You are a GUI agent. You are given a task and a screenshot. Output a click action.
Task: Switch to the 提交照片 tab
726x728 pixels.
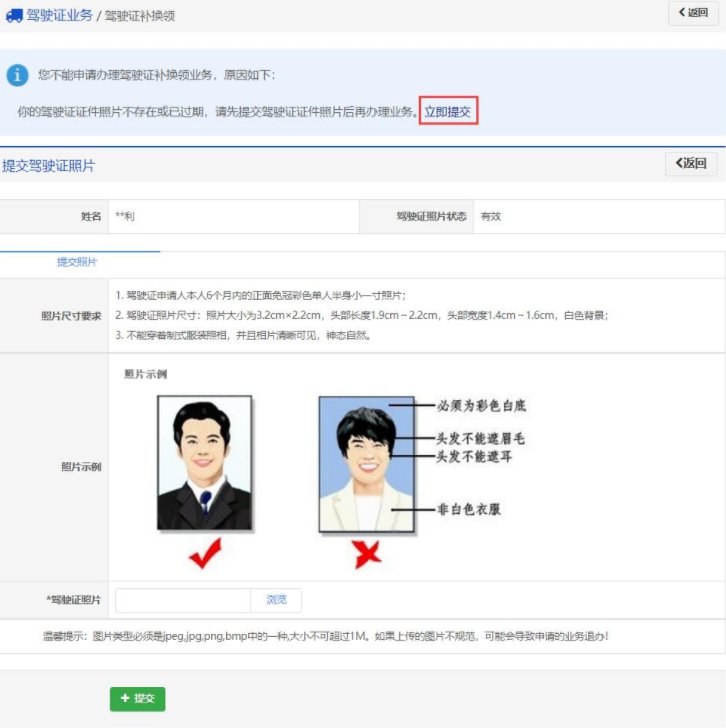77,262
